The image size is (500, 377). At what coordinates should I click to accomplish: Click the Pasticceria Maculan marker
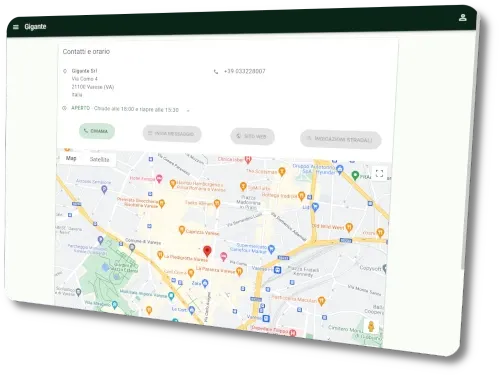(x=321, y=301)
